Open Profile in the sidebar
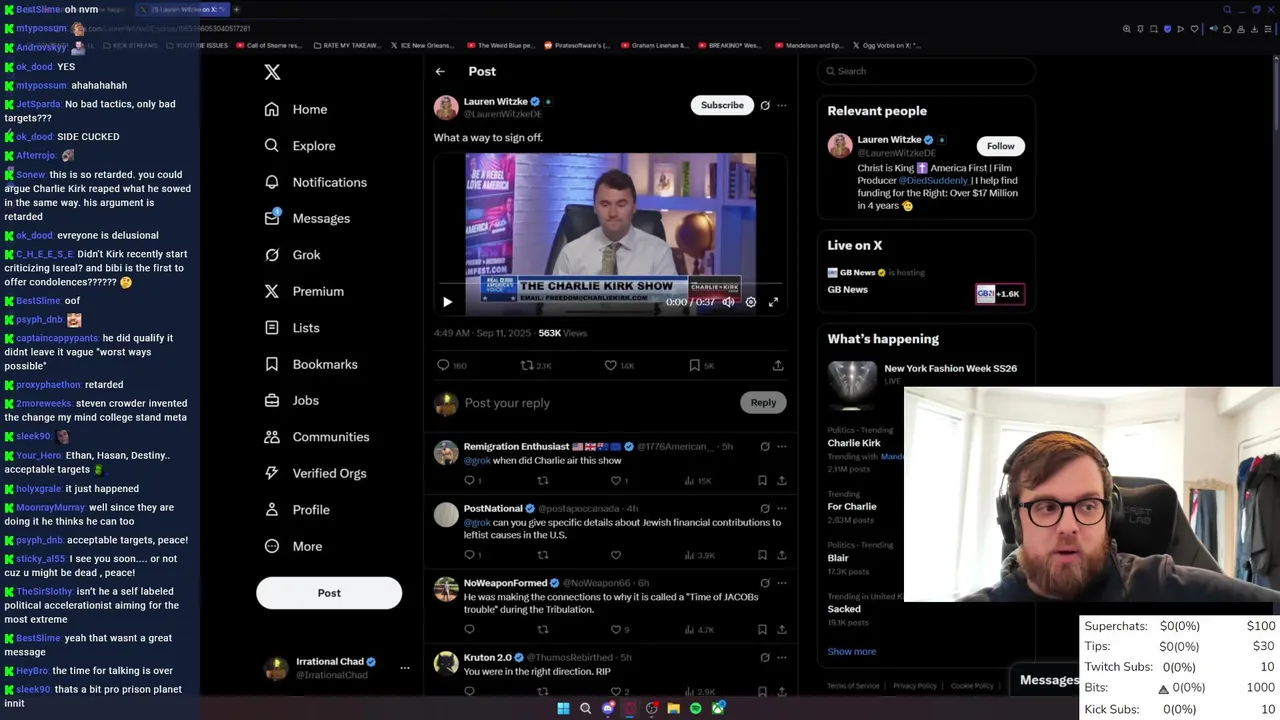Image resolution: width=1280 pixels, height=720 pixels. click(296, 510)
